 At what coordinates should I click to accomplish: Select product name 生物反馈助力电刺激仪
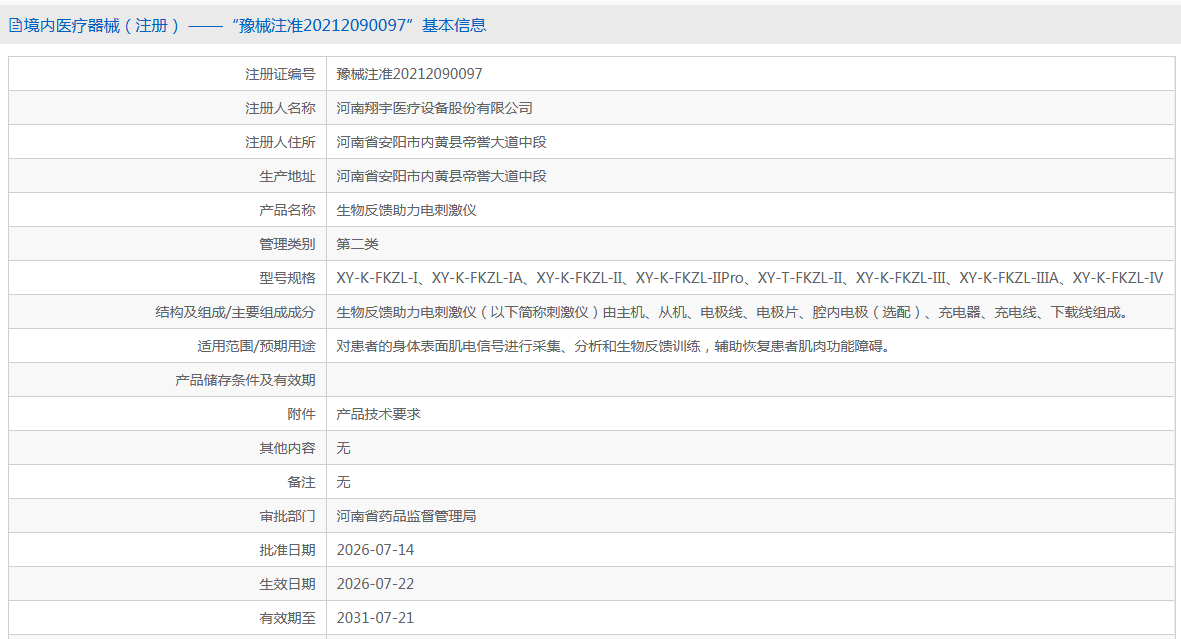[407, 209]
